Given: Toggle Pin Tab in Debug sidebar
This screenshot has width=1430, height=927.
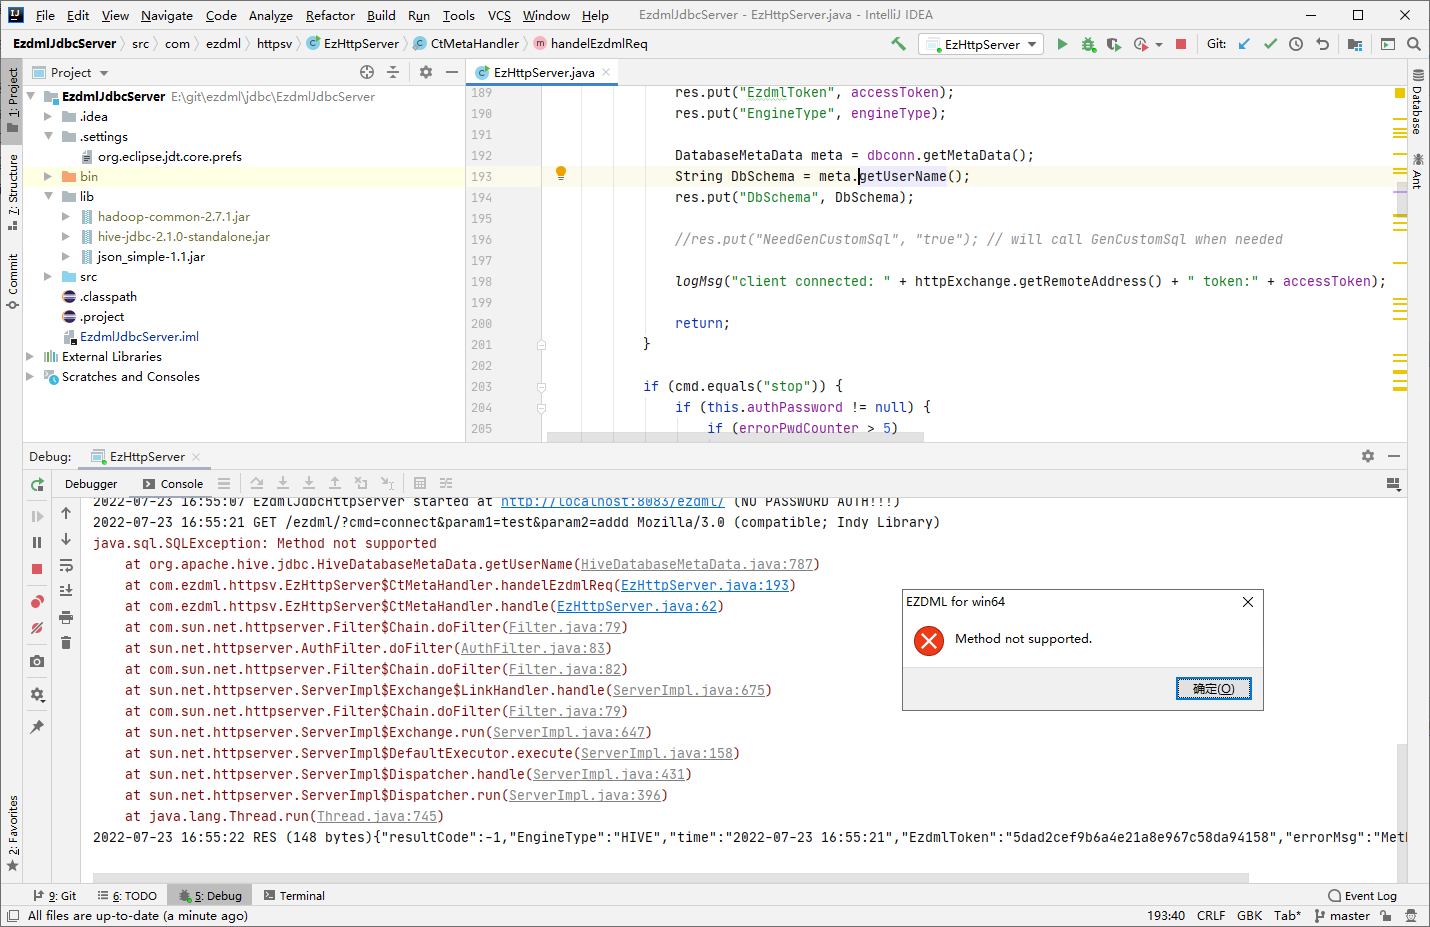Looking at the screenshot, I should [x=37, y=727].
